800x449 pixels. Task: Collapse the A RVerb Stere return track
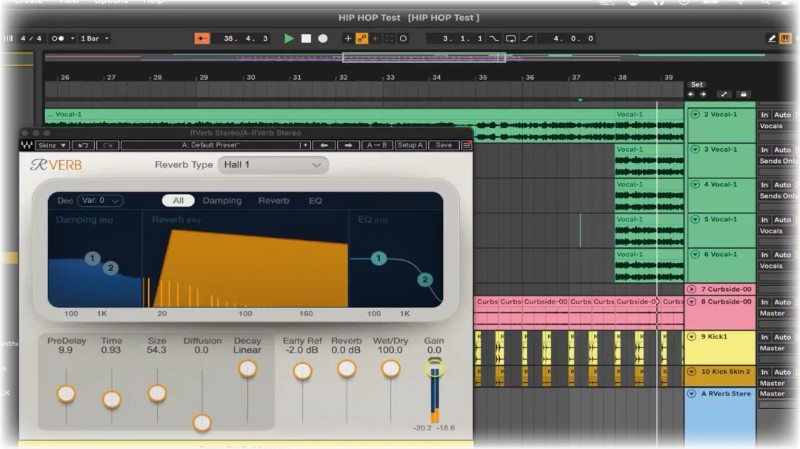(x=692, y=394)
